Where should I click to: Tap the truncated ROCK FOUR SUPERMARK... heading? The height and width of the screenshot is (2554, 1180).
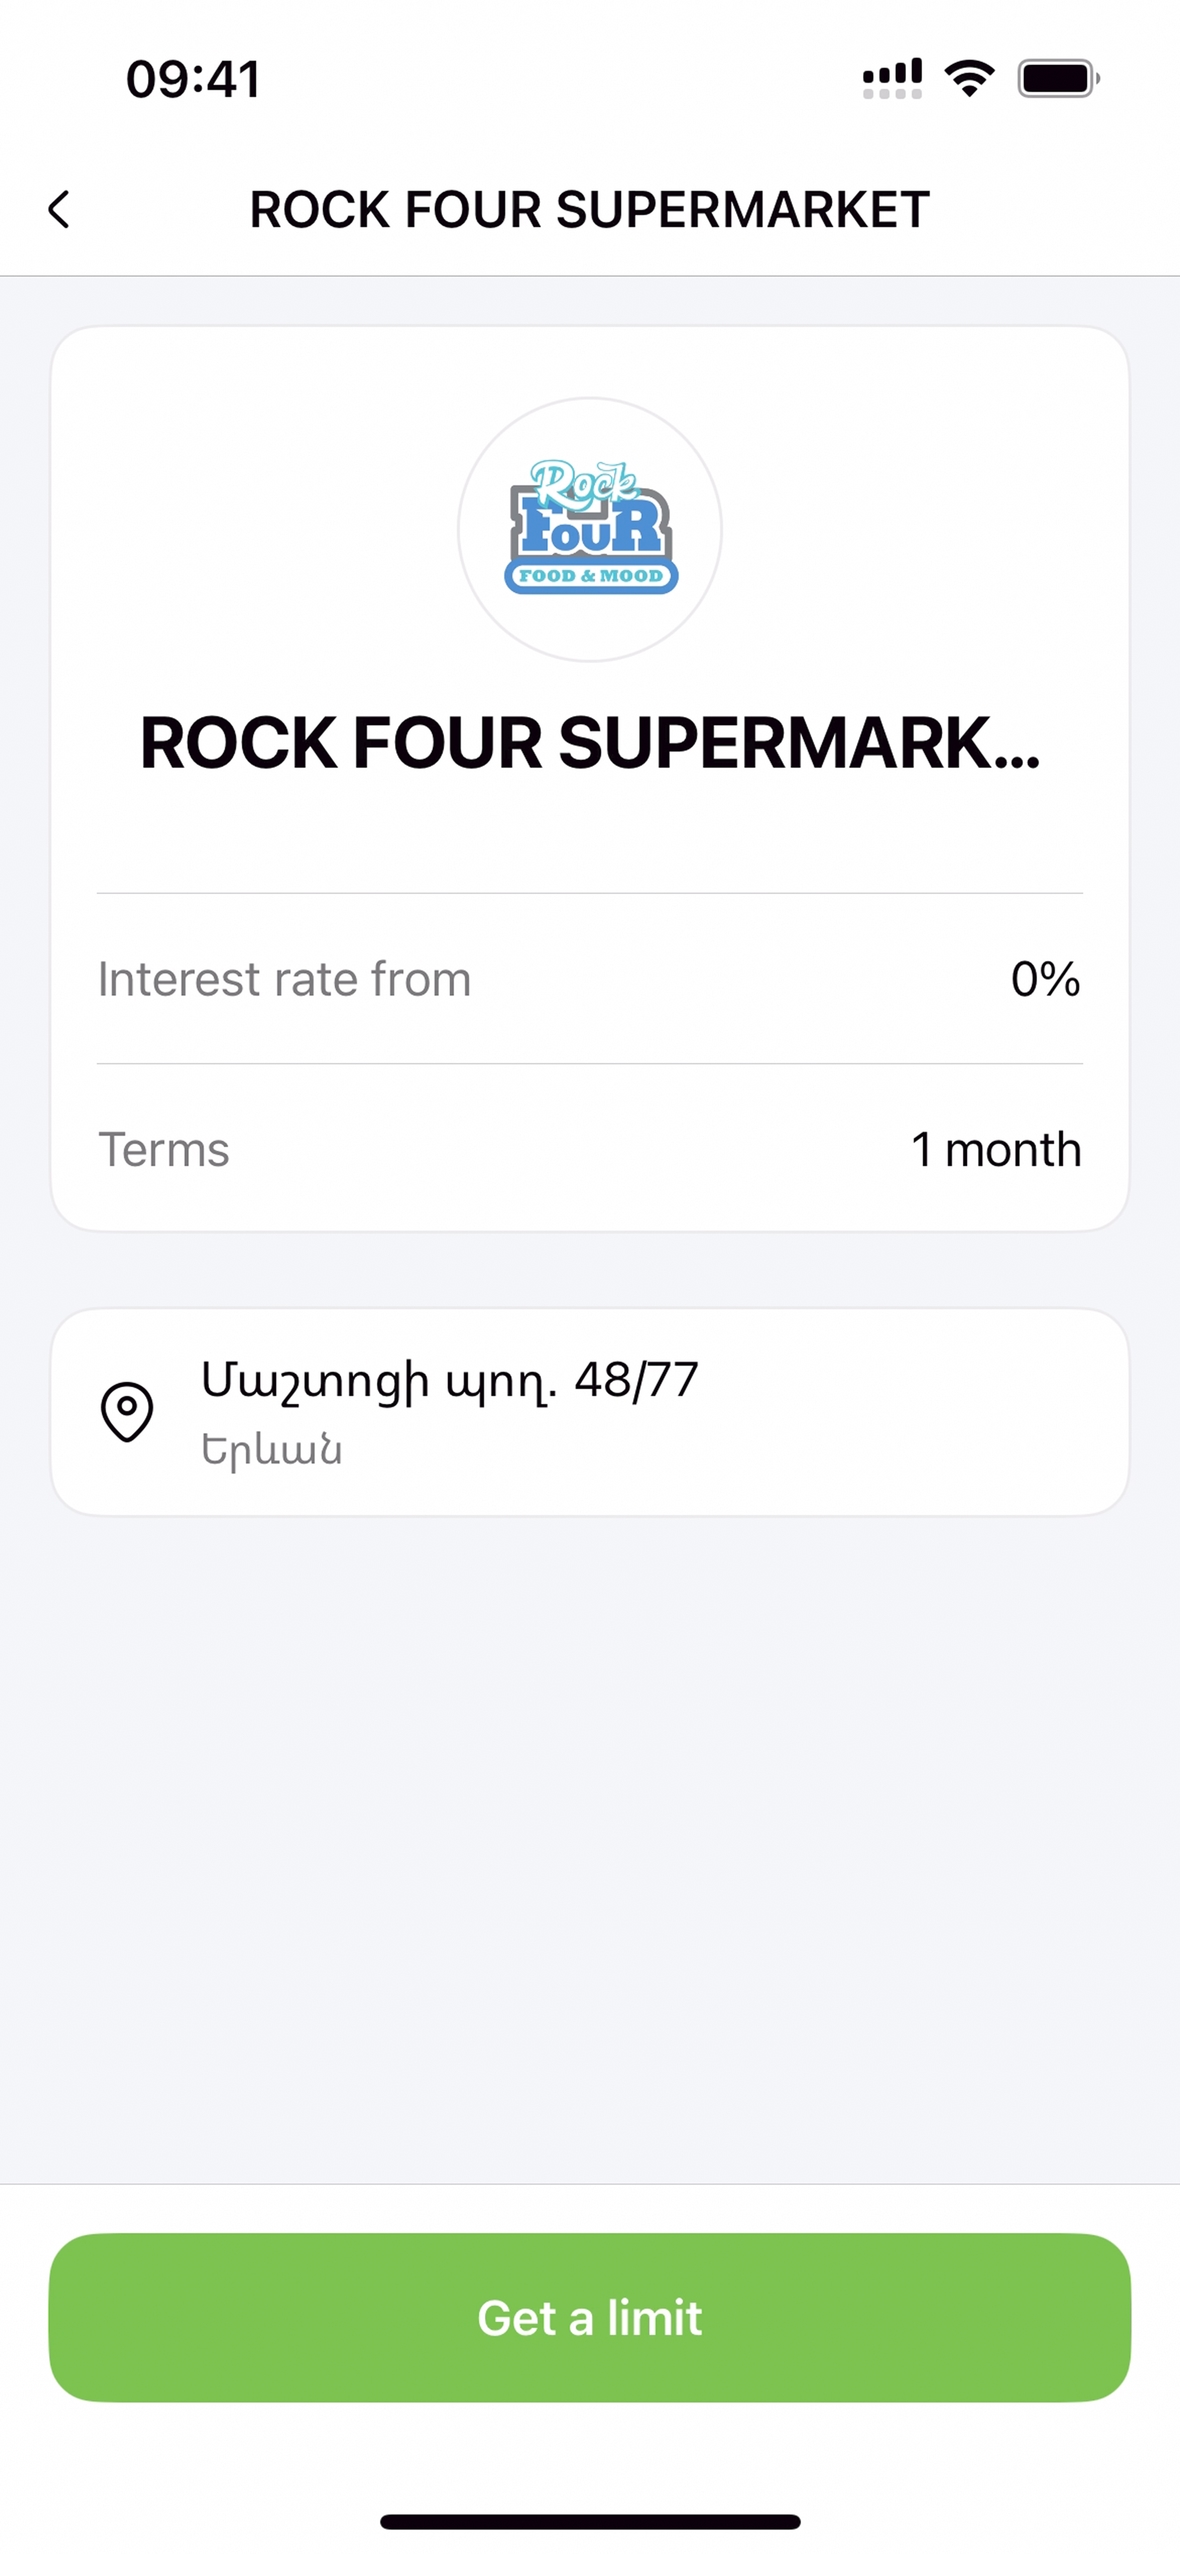(x=590, y=743)
